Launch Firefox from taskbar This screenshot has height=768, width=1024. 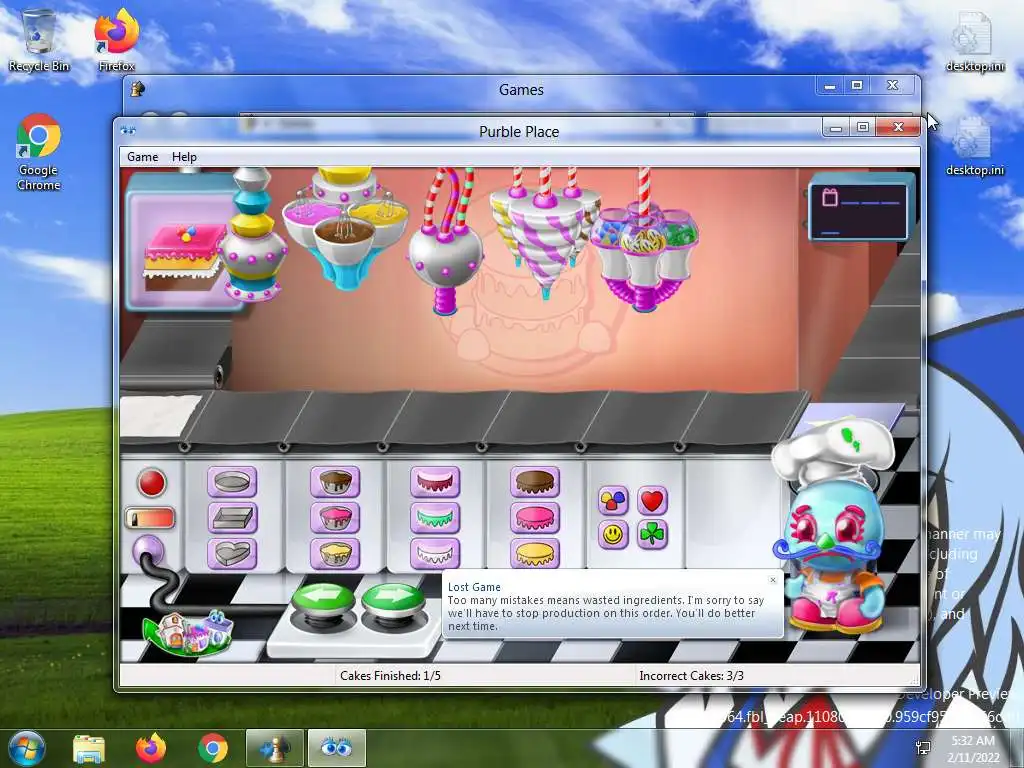[x=151, y=748]
